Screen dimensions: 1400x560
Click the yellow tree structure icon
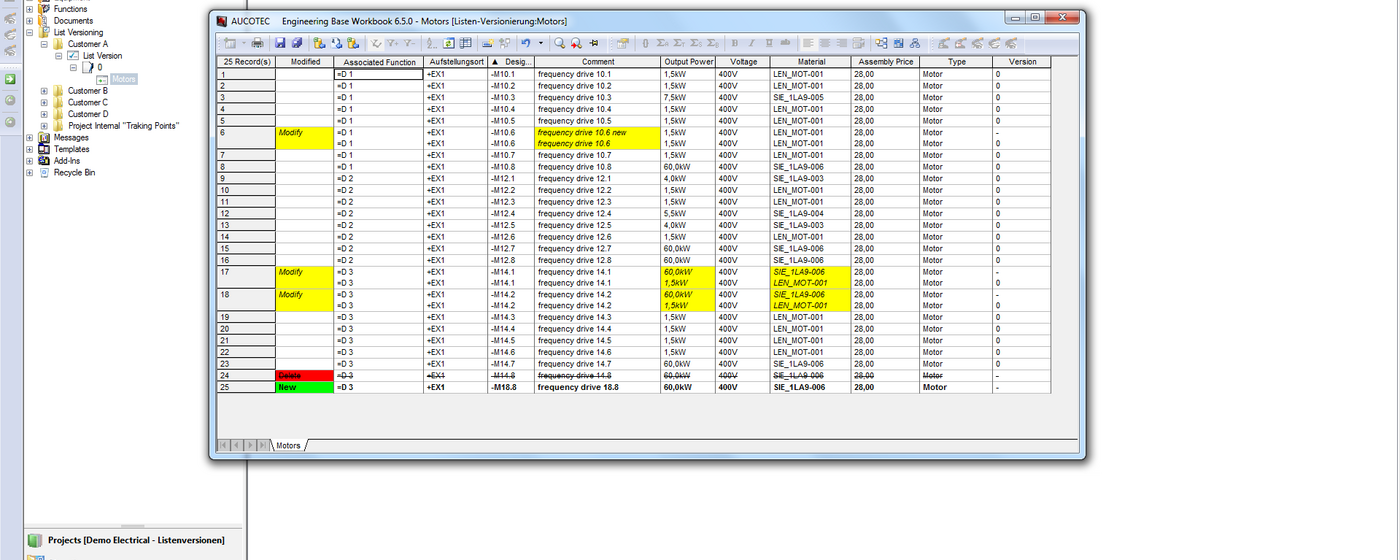coord(881,43)
